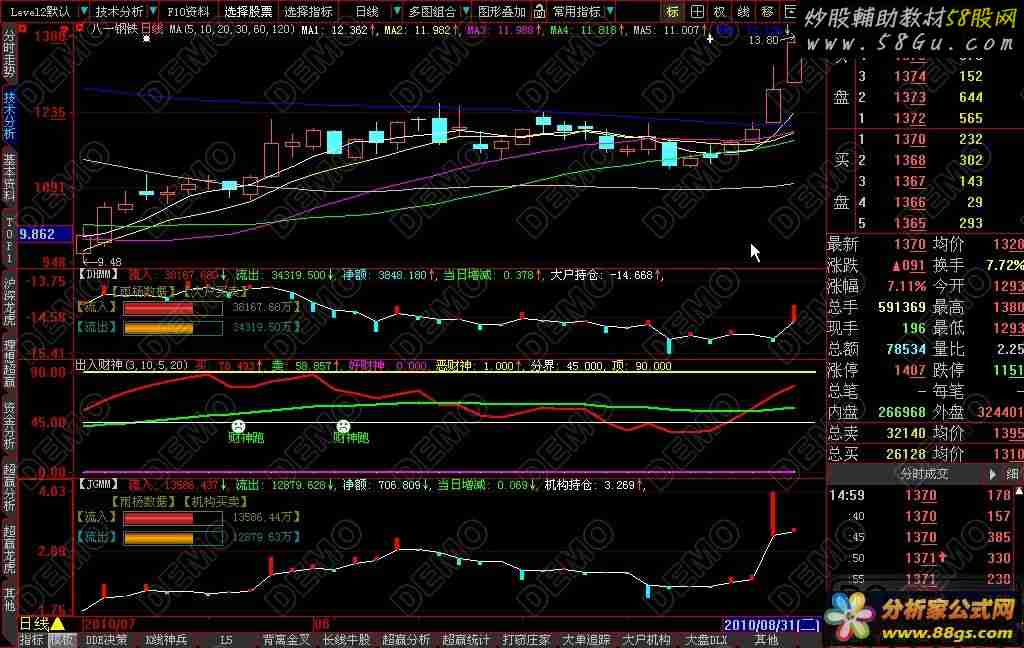This screenshot has width=1024, height=648.
Task: Click the top toolbar 技术分析 label
Action: [119, 12]
